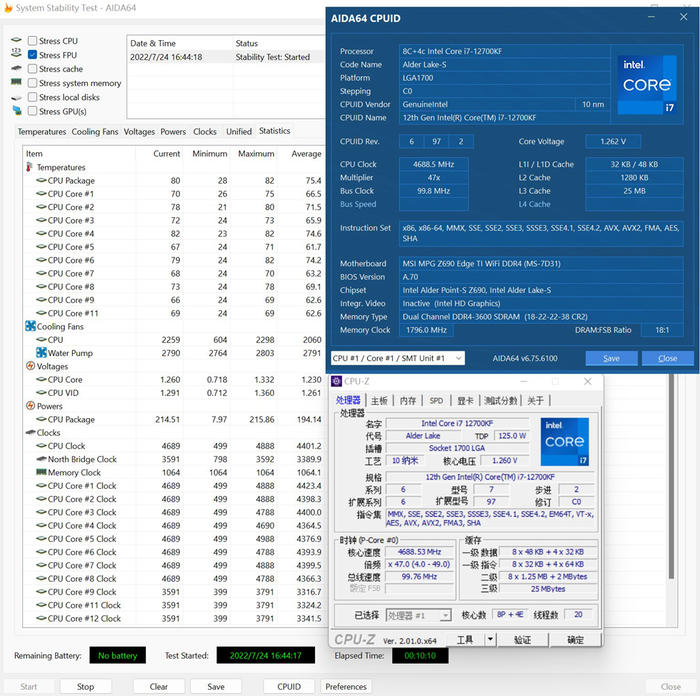Click the CPU Package temperature row icon

click(x=41, y=180)
